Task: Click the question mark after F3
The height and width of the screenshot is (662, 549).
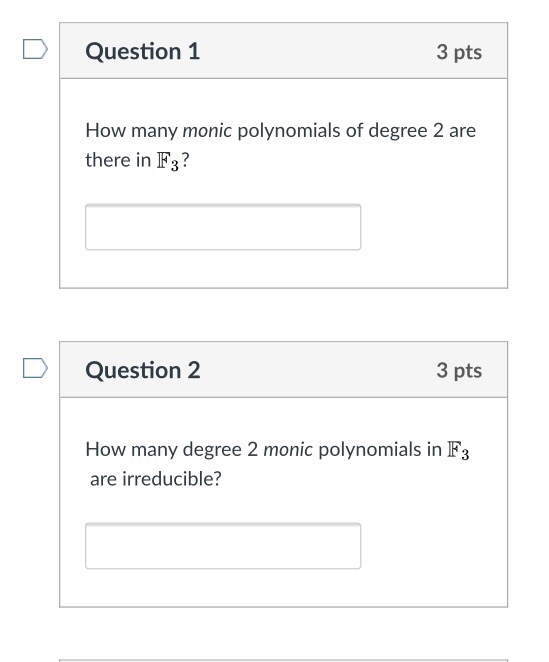Action: (185, 160)
